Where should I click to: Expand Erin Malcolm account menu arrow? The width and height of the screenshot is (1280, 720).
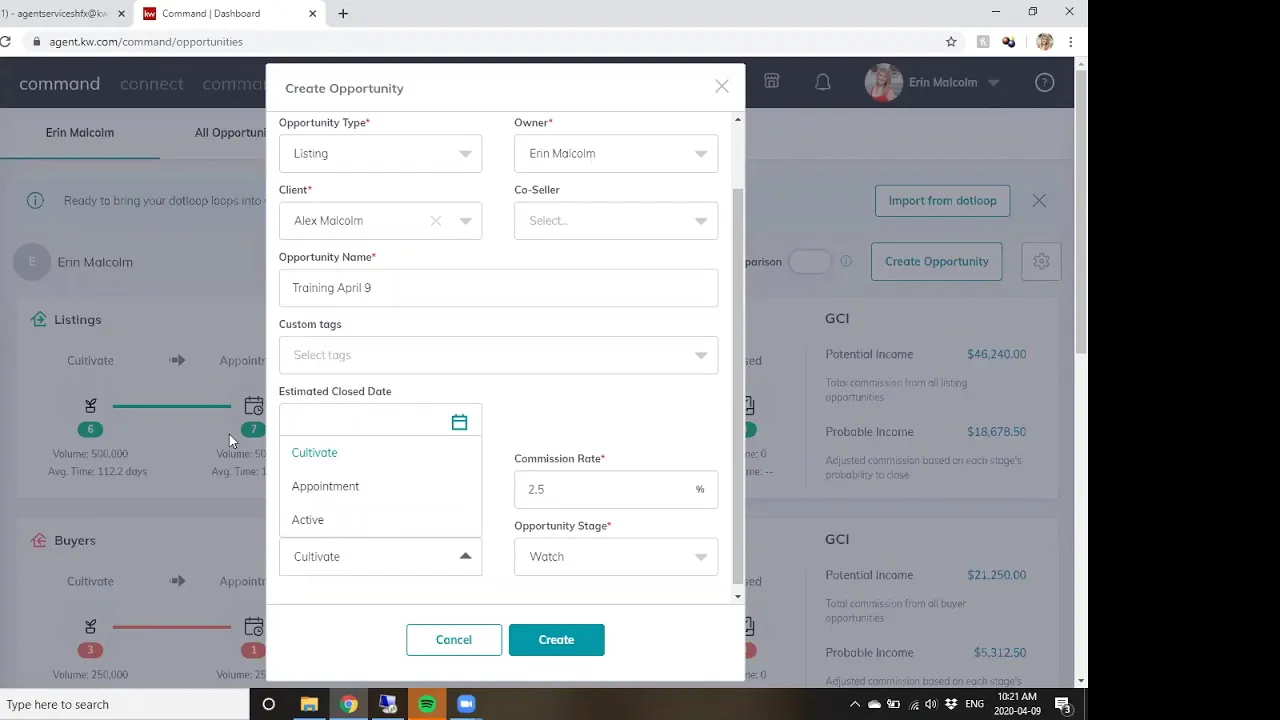[993, 83]
